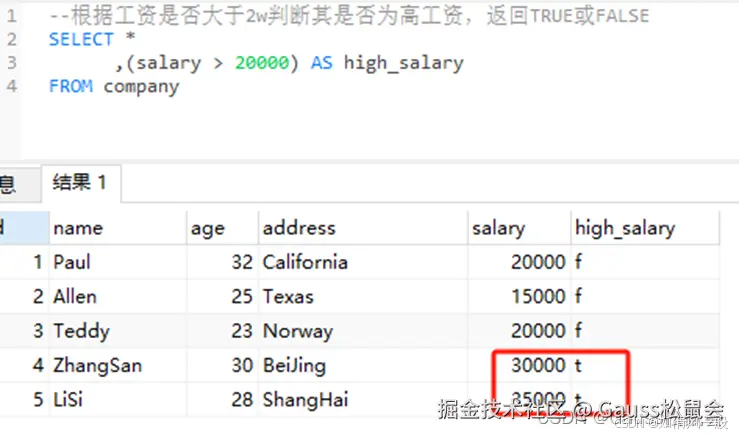Click the California address cell

pyautogui.click(x=363, y=262)
